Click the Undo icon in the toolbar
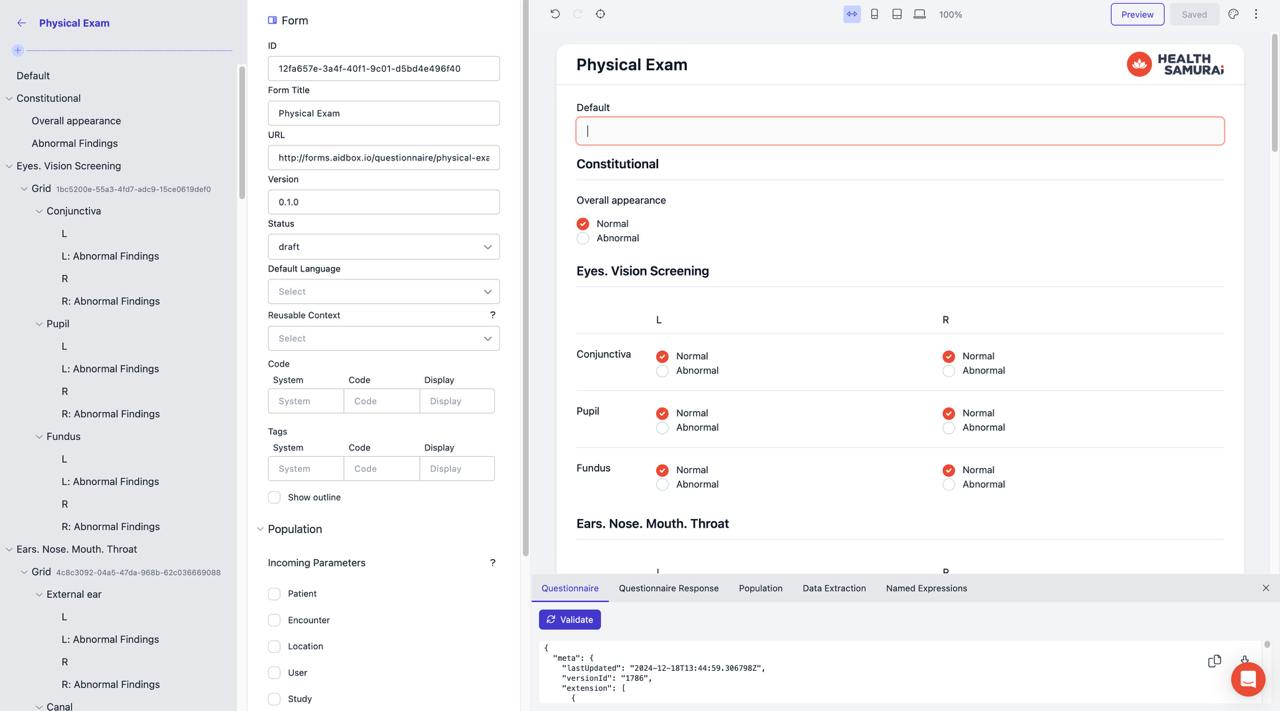Viewport: 1280px width, 711px height. click(554, 13)
